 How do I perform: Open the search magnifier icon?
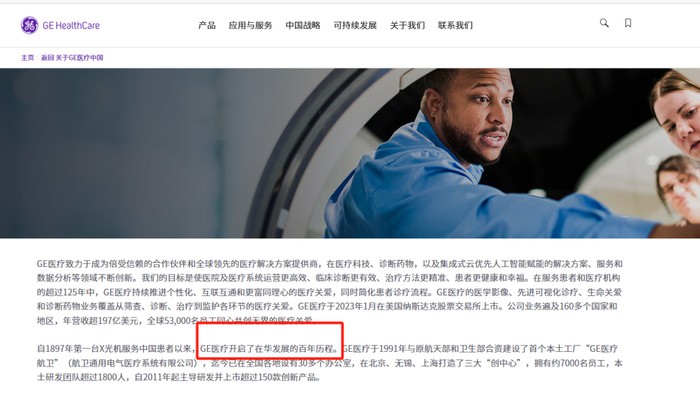(604, 23)
